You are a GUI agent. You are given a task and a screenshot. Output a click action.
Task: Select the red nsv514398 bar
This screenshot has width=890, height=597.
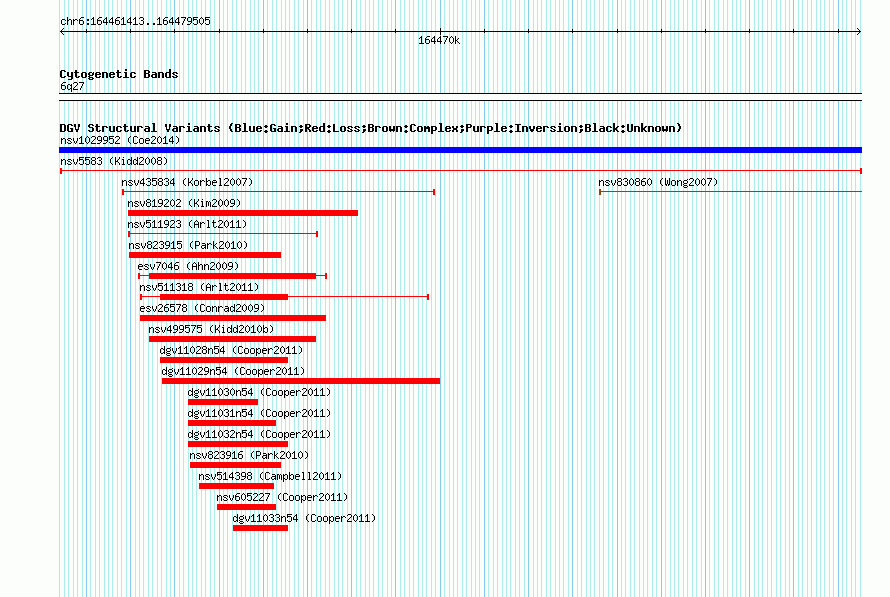(x=236, y=486)
